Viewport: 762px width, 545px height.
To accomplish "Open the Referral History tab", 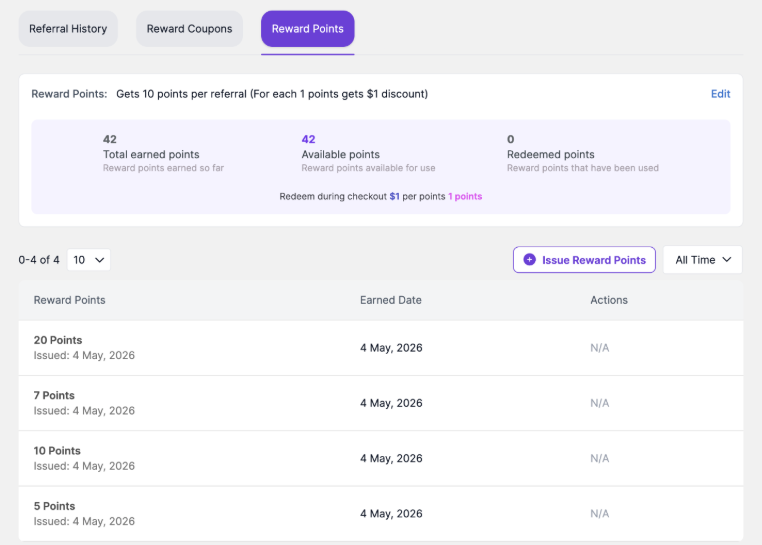I will tap(68, 29).
